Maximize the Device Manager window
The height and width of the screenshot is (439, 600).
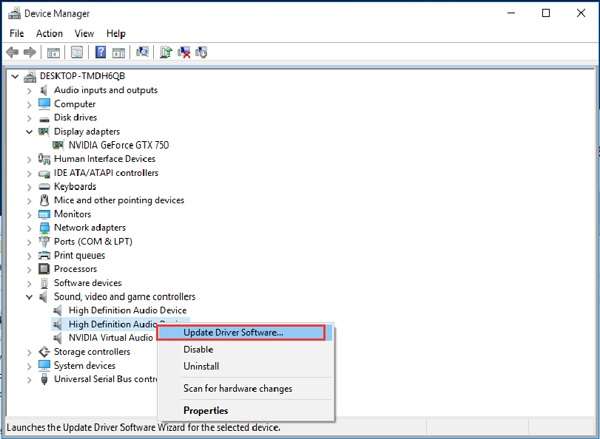[546, 13]
